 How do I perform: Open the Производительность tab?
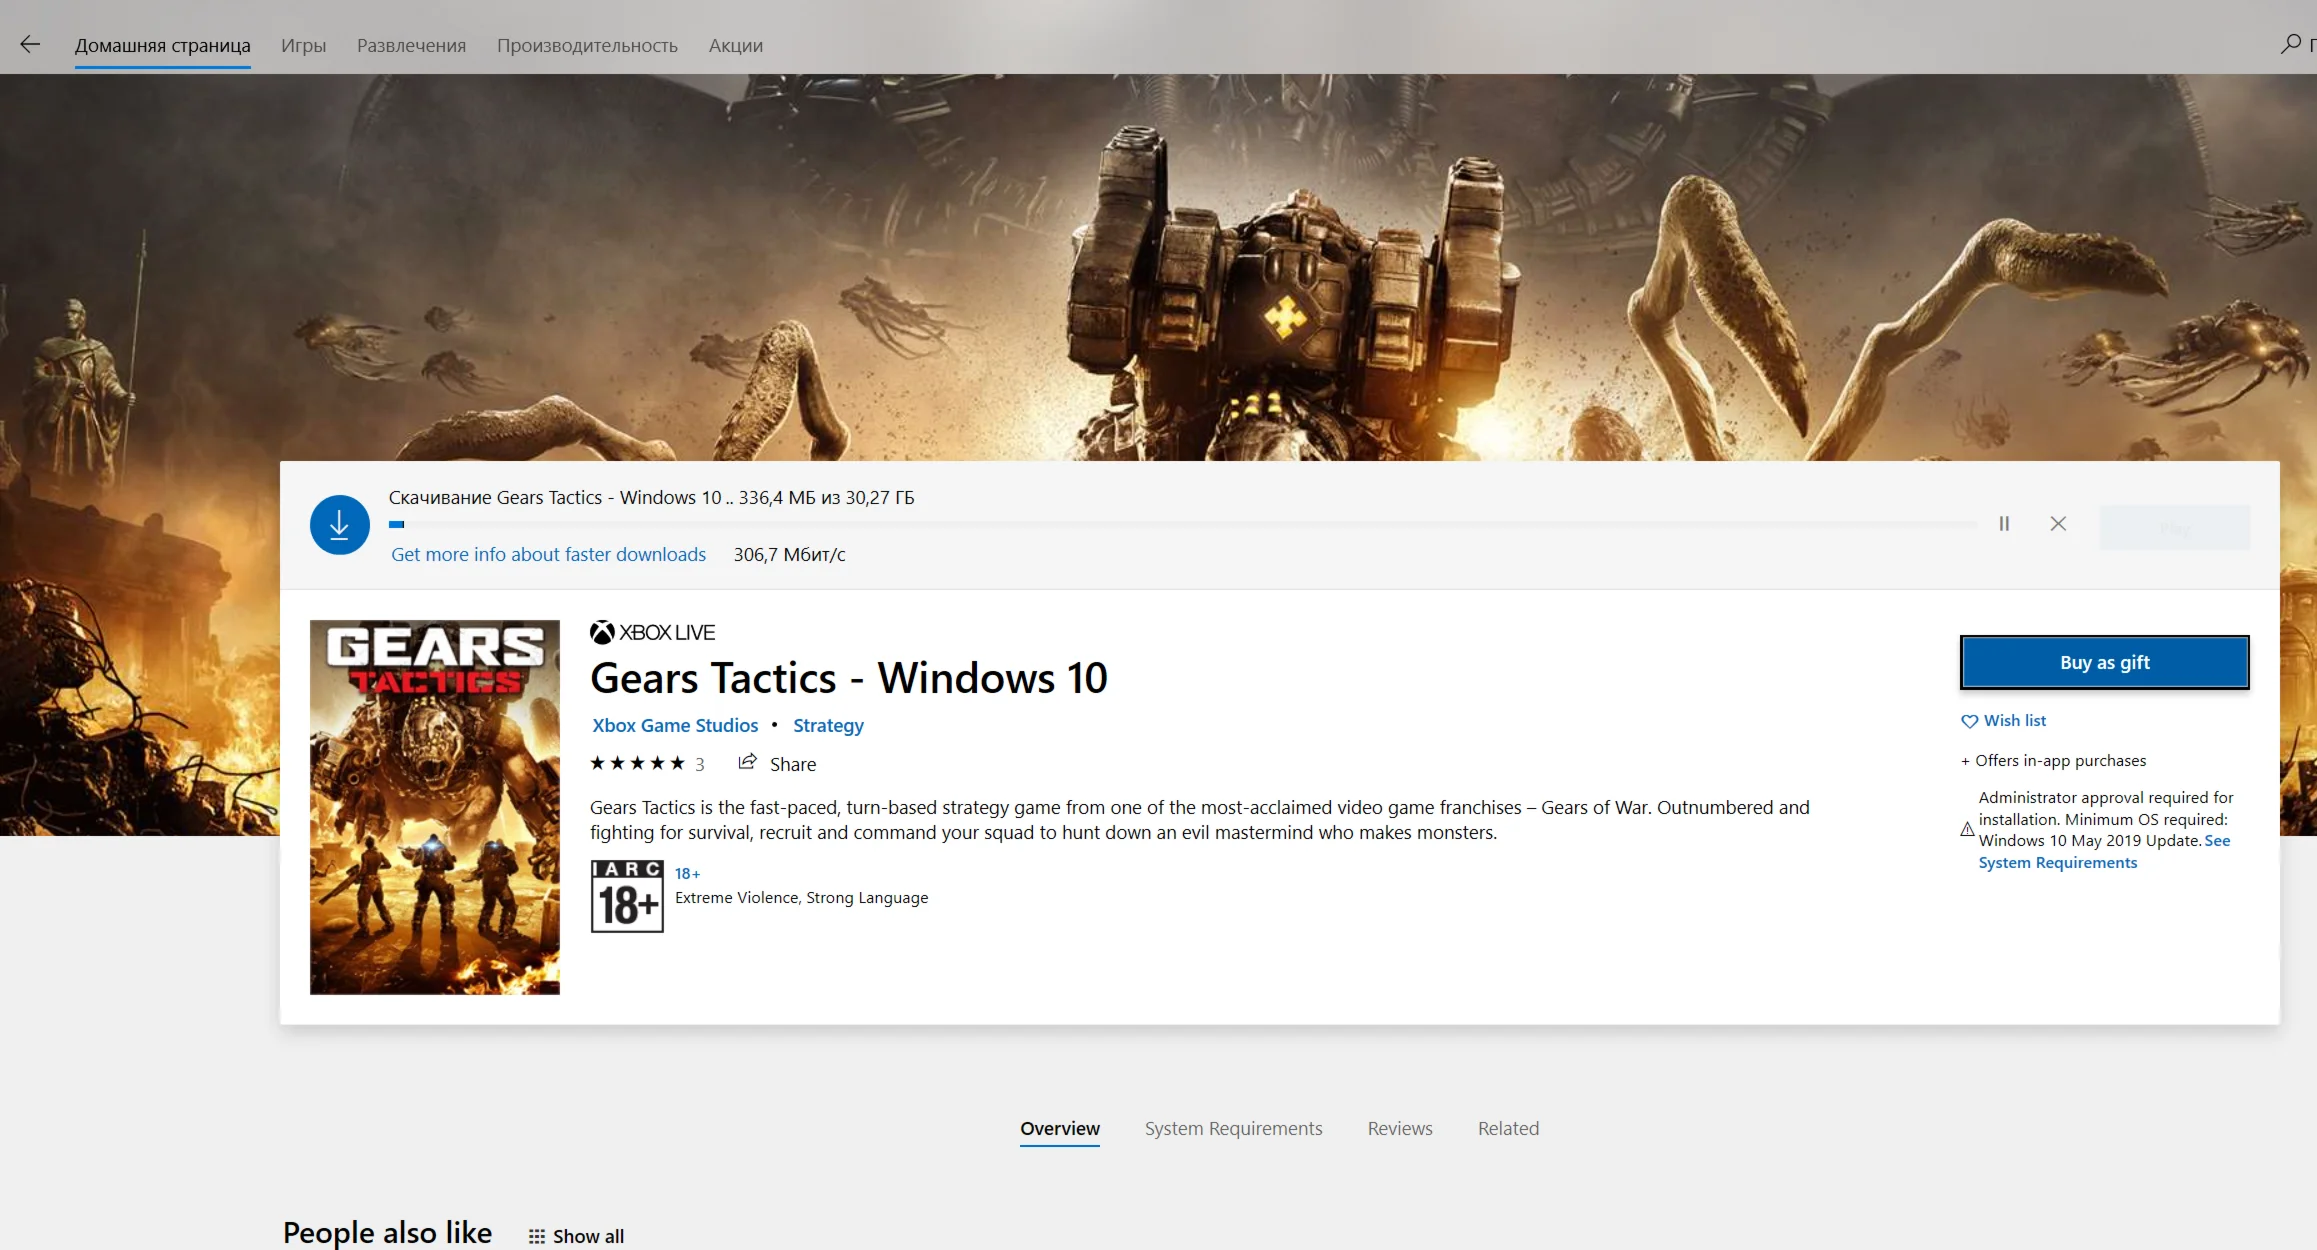587,45
